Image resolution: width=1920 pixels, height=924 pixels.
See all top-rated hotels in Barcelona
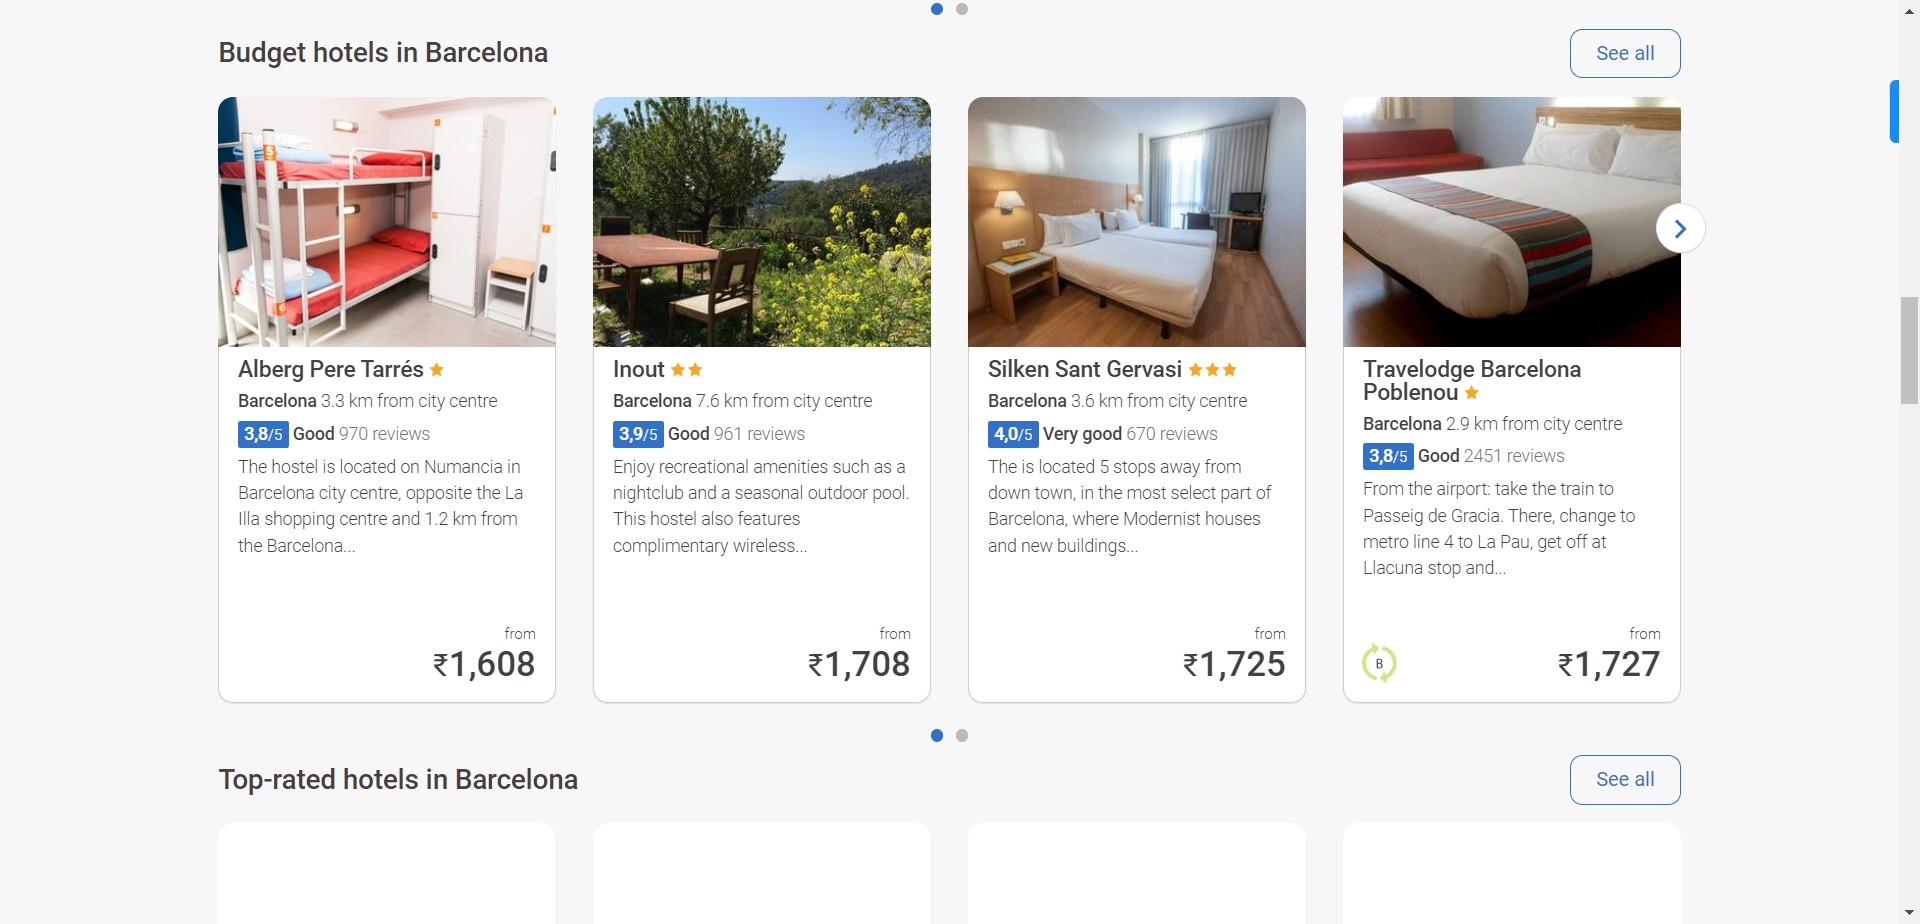[1625, 780]
